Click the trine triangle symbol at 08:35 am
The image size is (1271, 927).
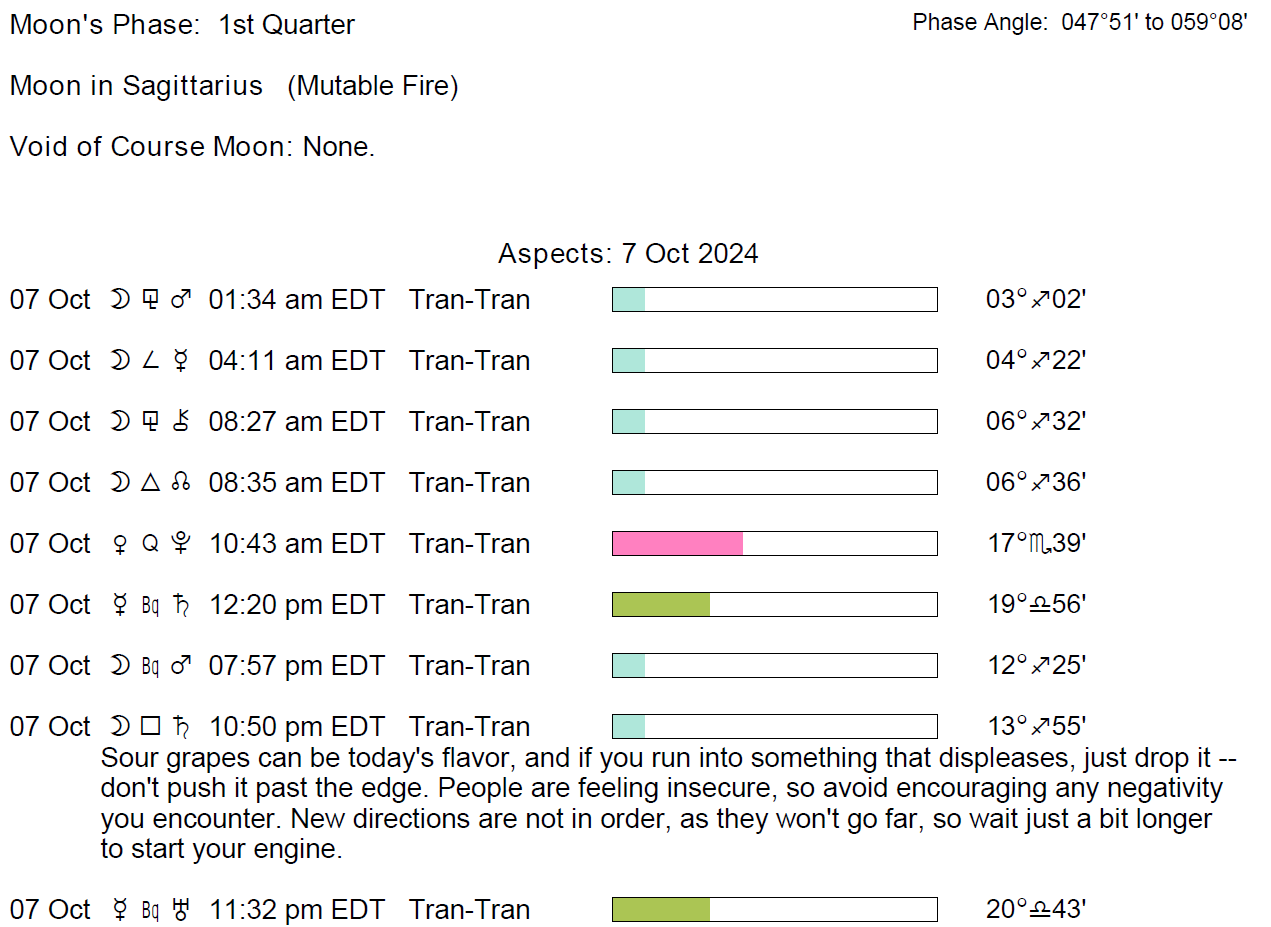pyautogui.click(x=151, y=483)
